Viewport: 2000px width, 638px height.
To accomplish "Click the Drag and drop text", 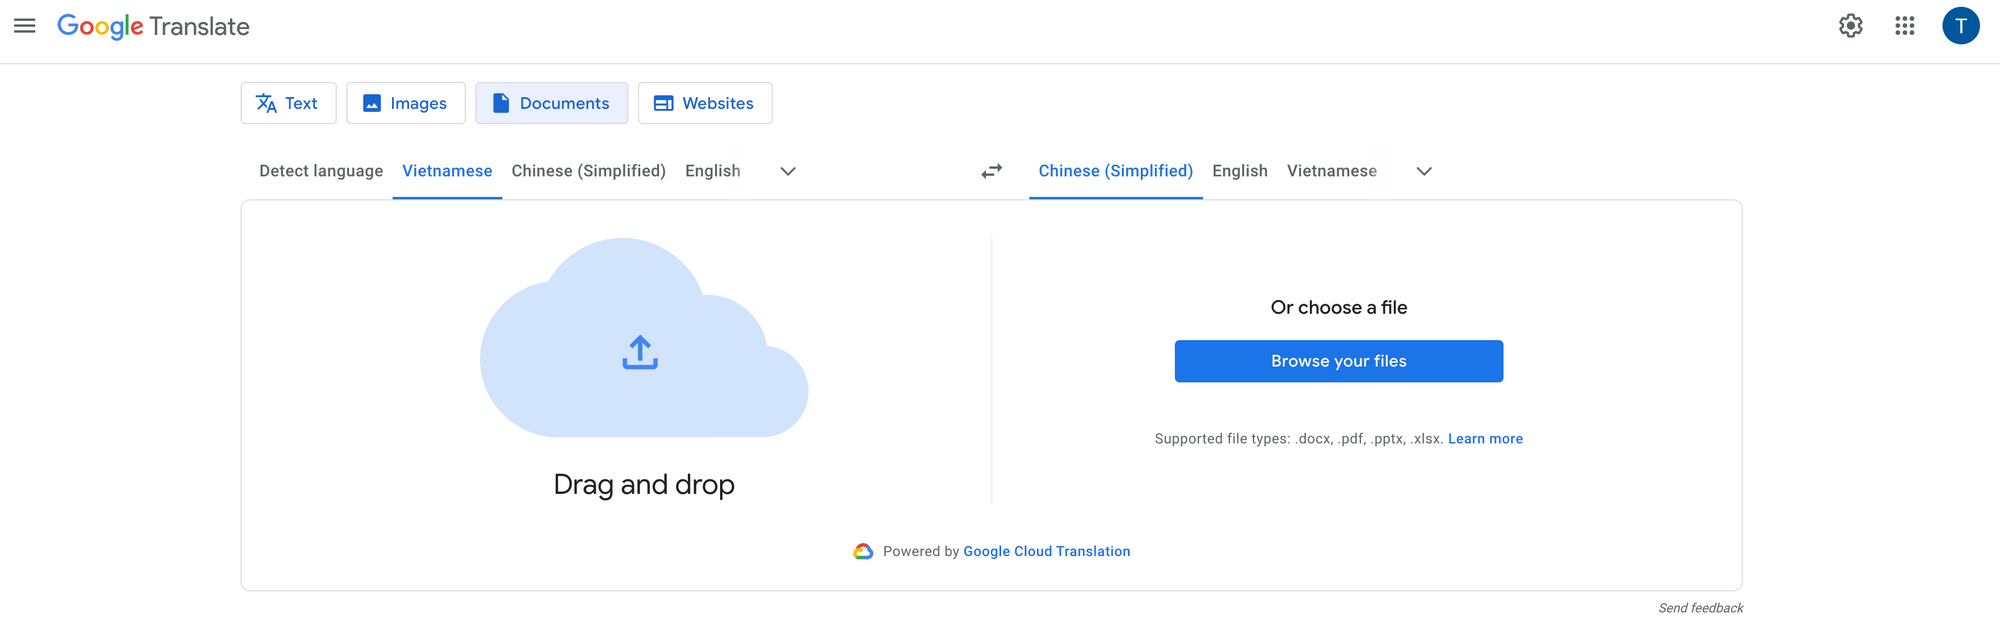I will 644,485.
